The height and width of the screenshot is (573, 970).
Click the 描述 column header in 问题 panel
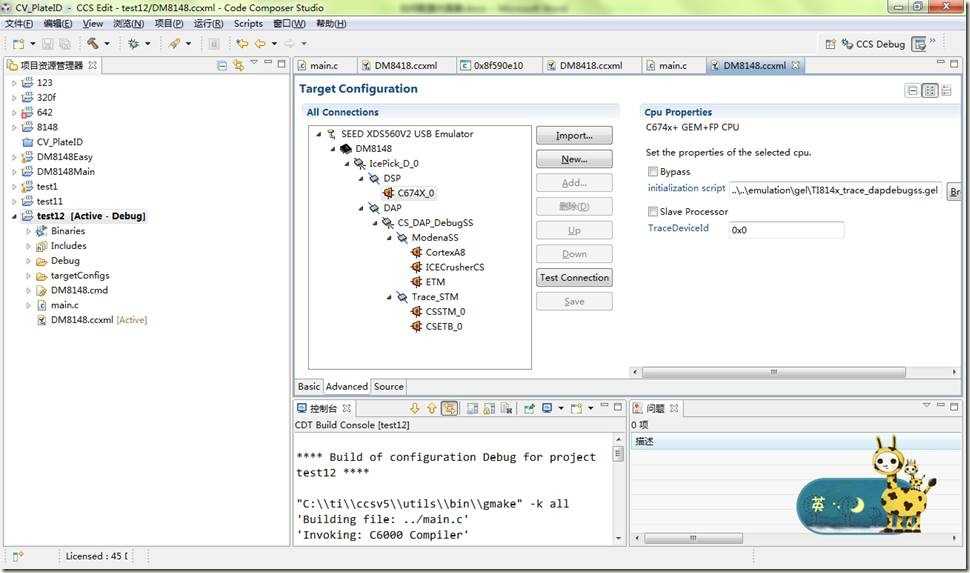[x=795, y=441]
